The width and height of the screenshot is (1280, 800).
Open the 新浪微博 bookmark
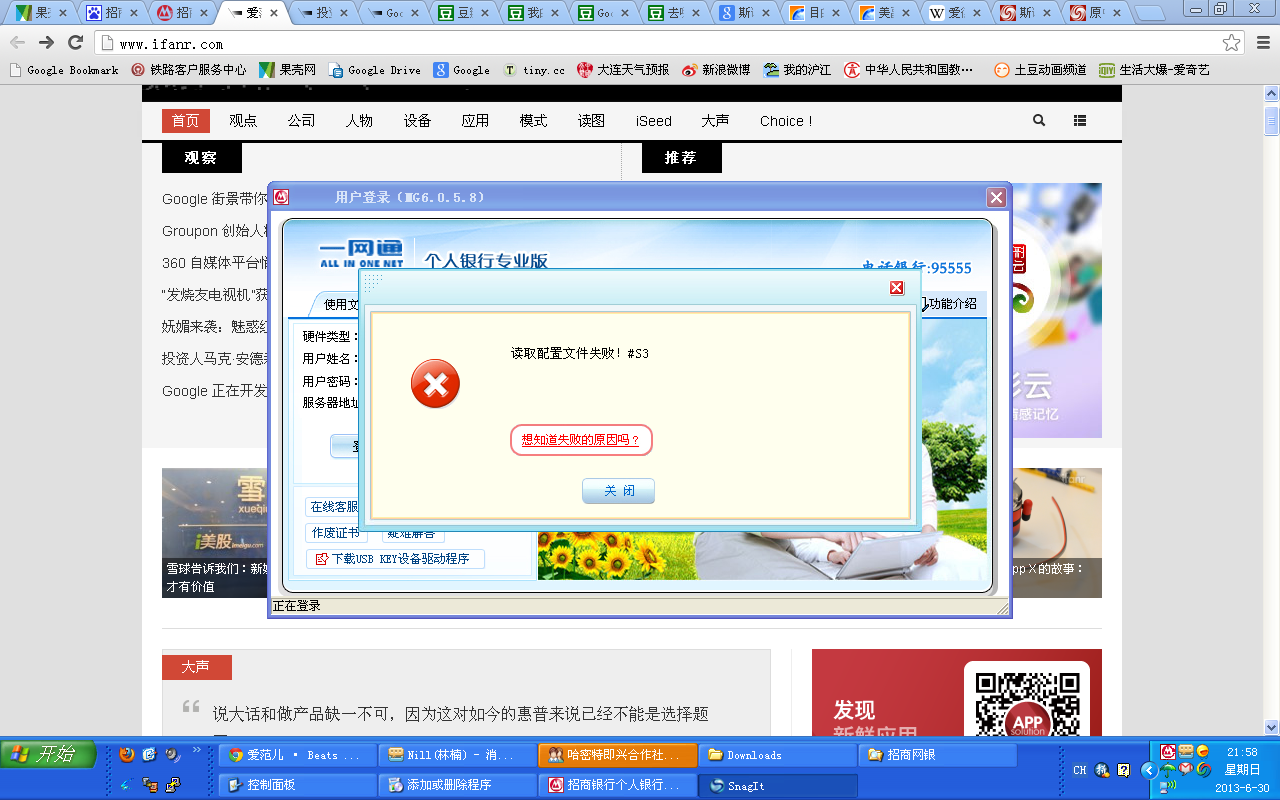click(716, 70)
